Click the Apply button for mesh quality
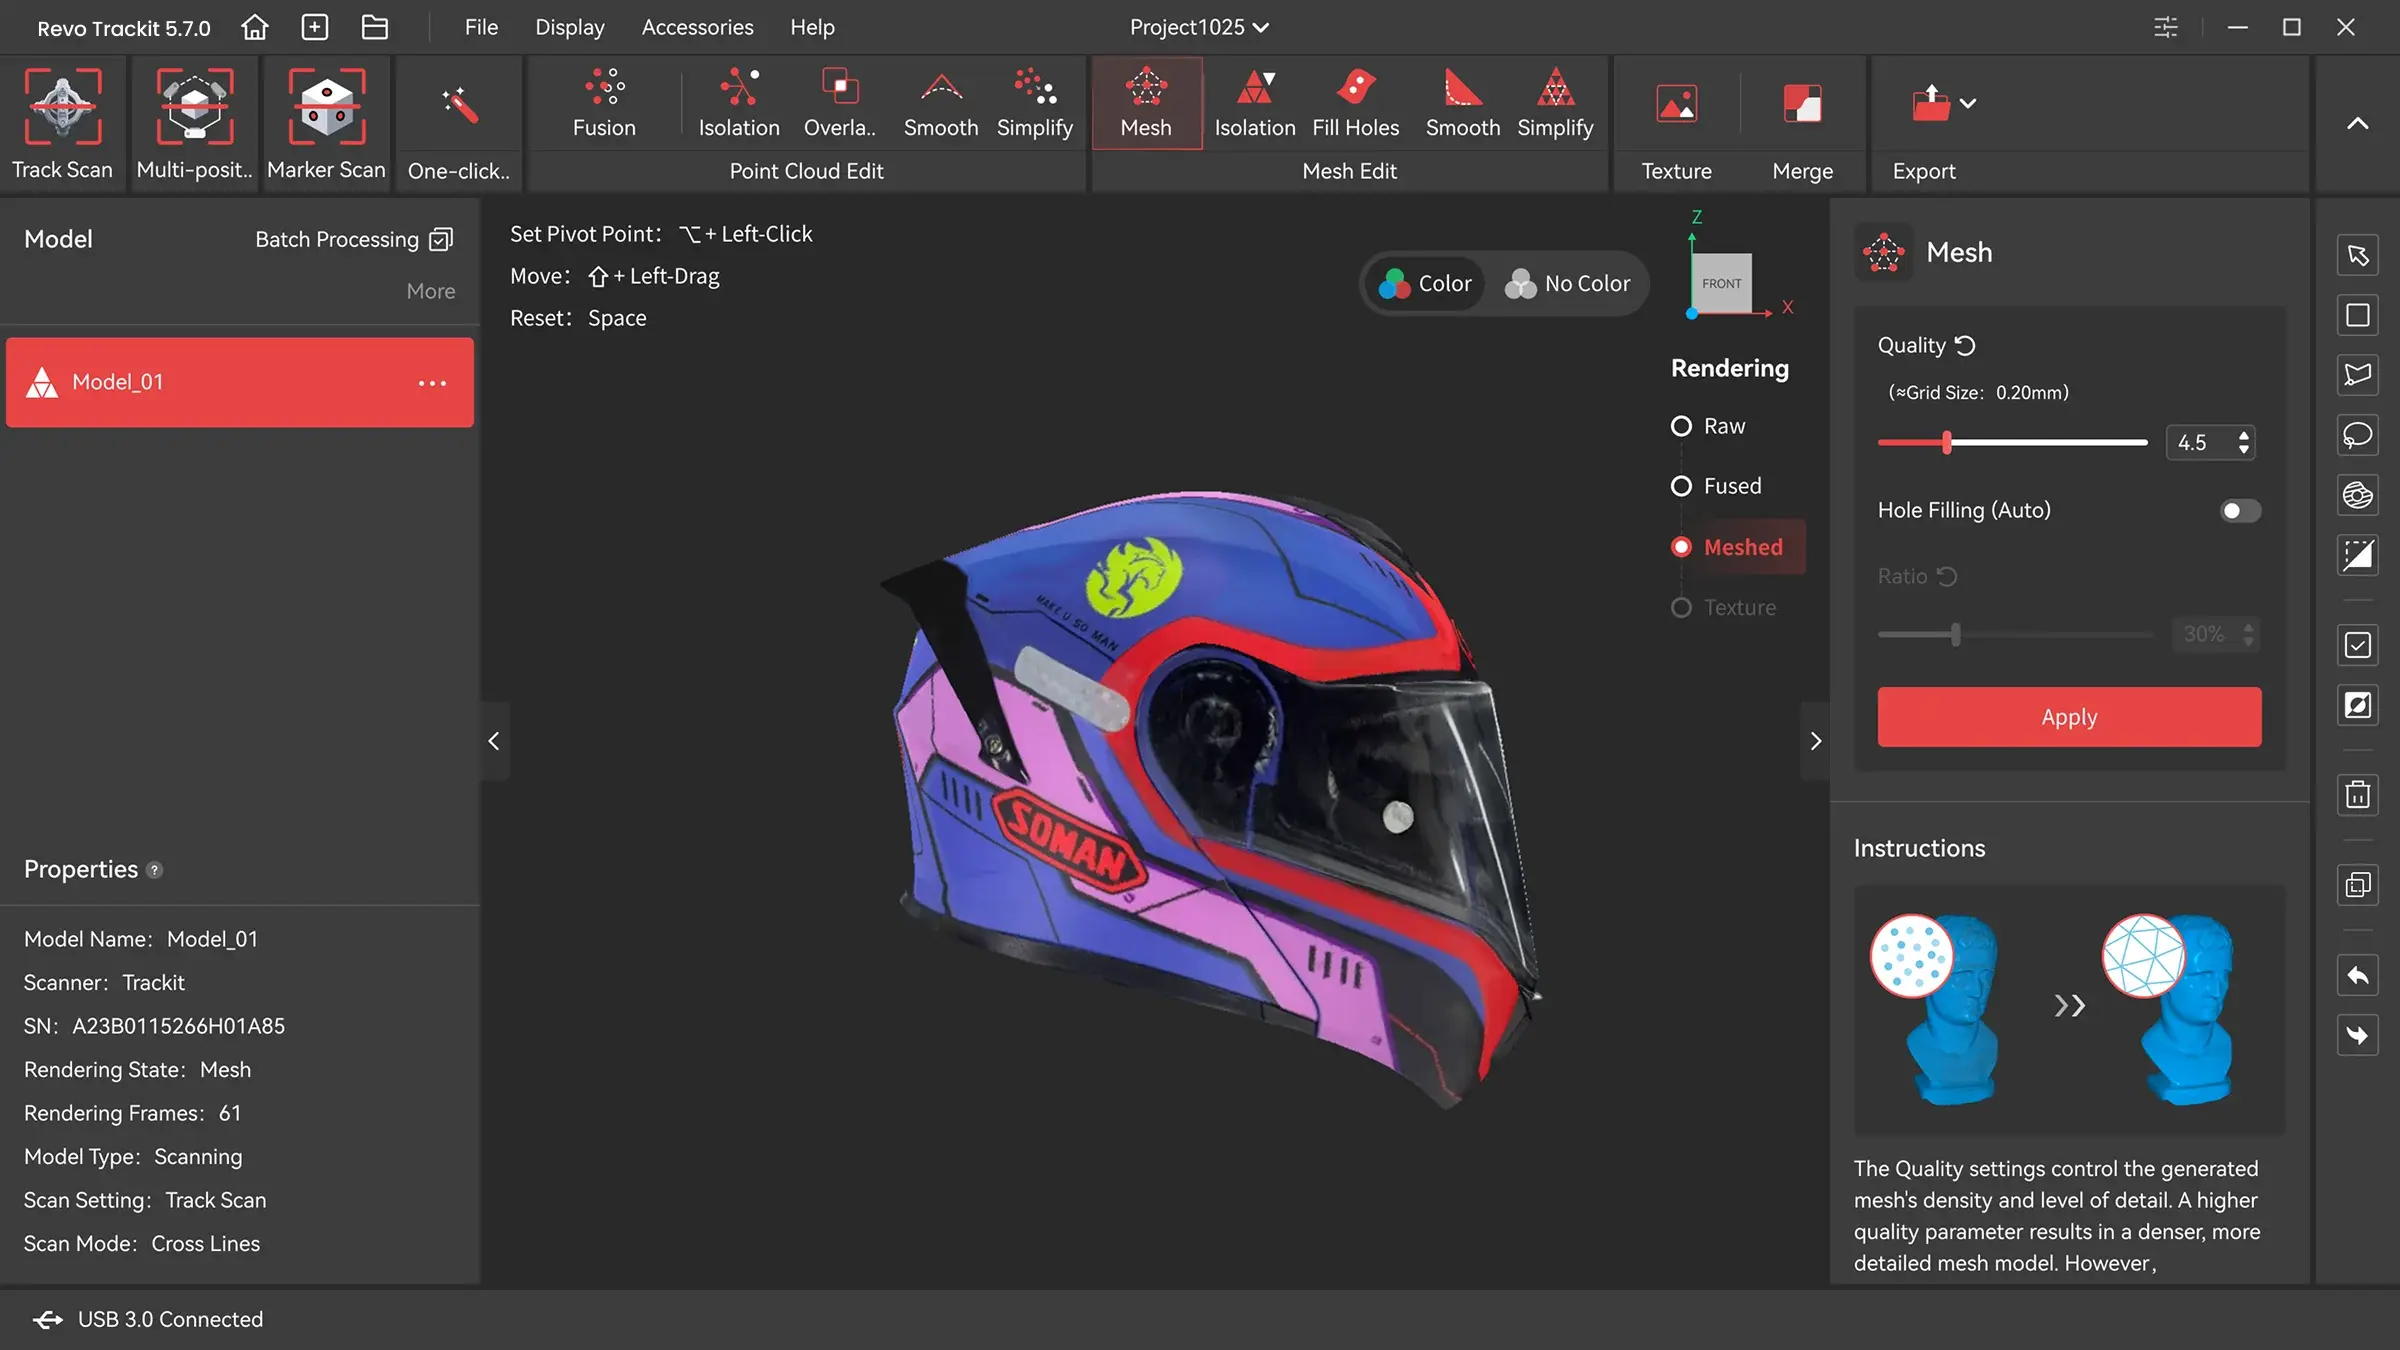Image resolution: width=2400 pixels, height=1350 pixels. pos(2069,717)
